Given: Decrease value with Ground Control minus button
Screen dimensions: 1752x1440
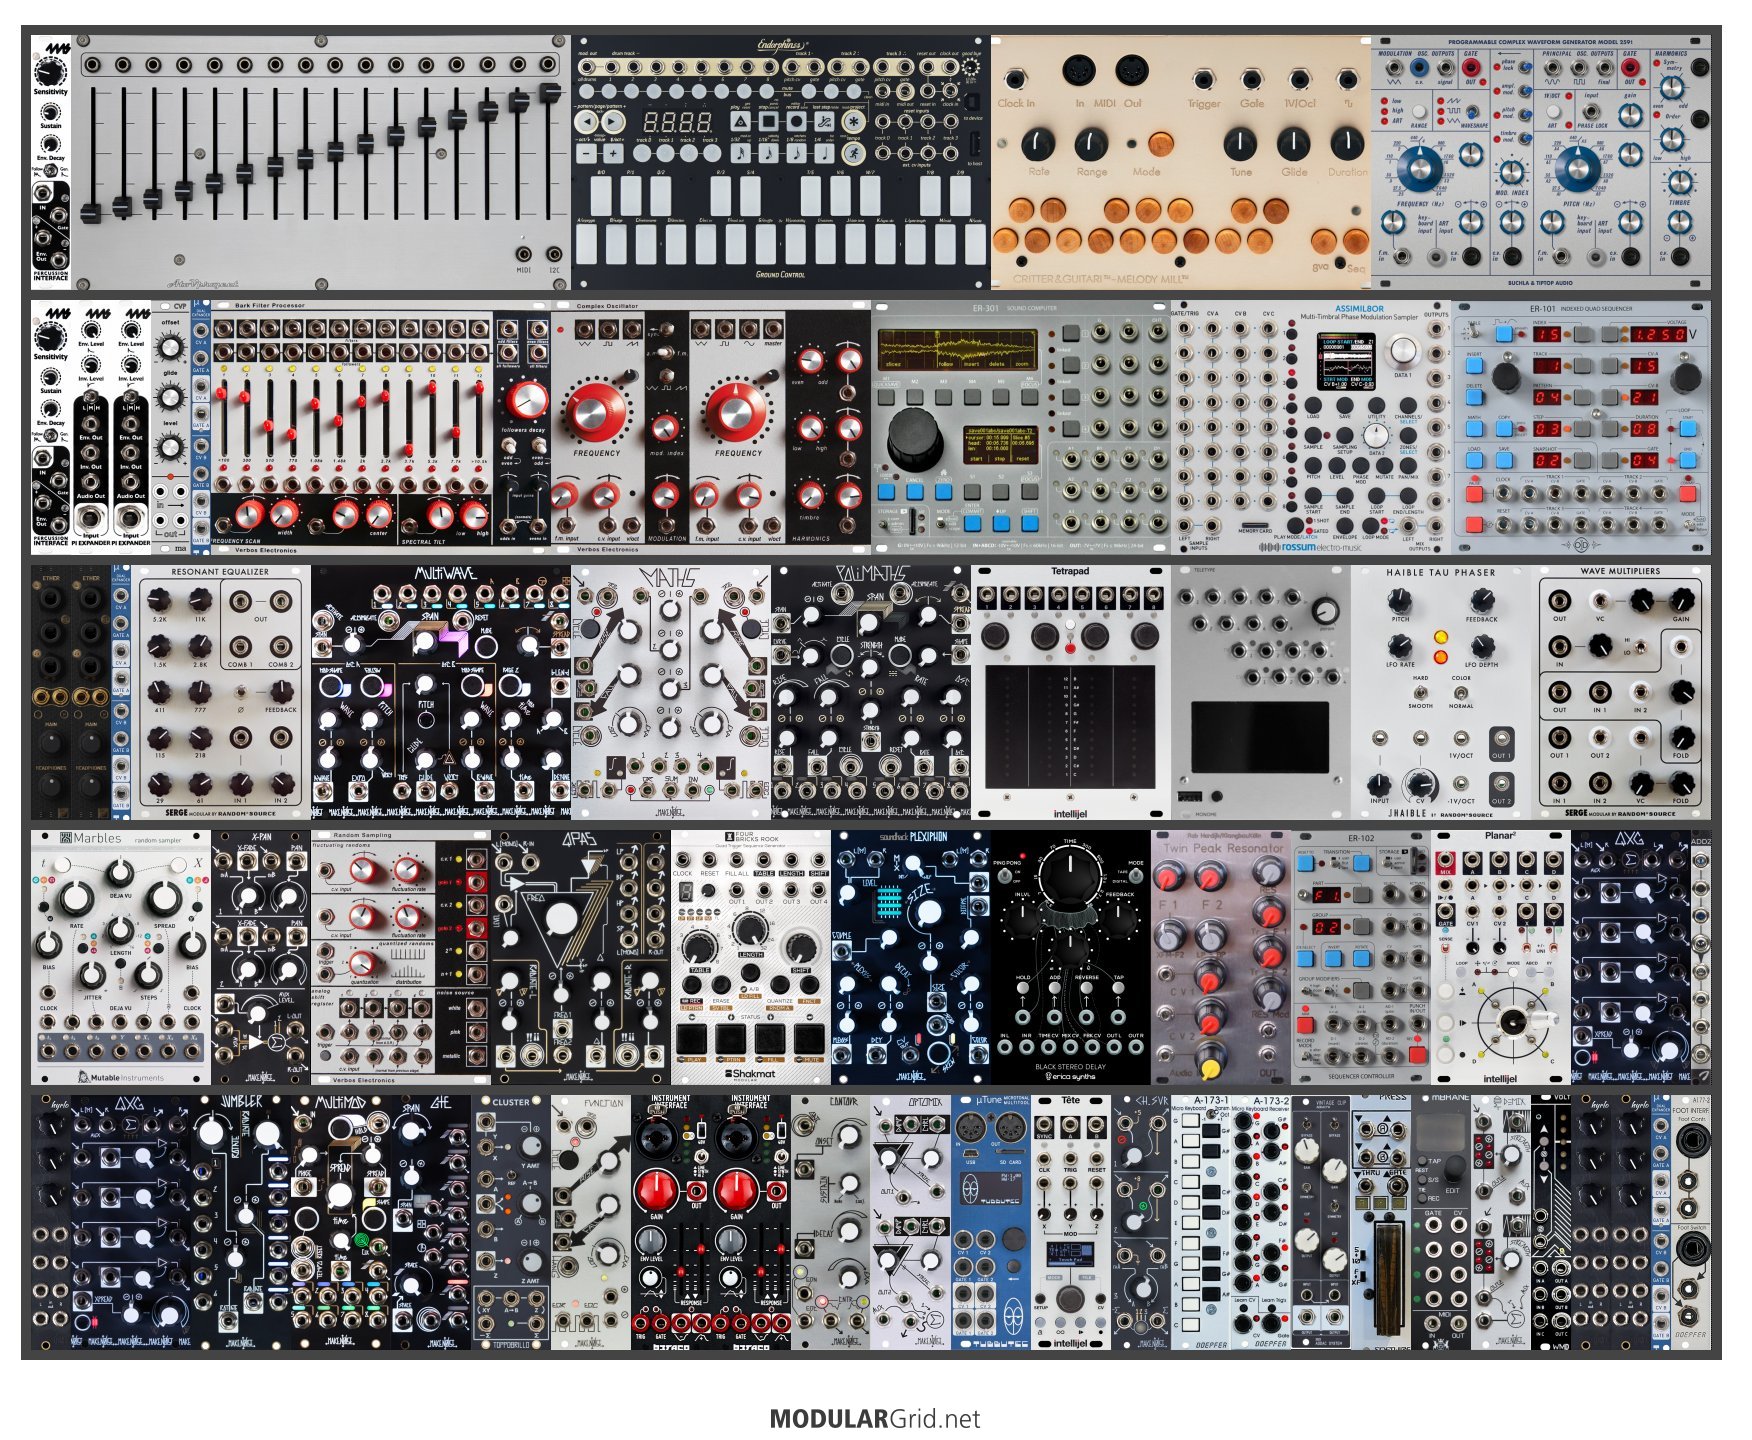Looking at the screenshot, I should (x=588, y=154).
